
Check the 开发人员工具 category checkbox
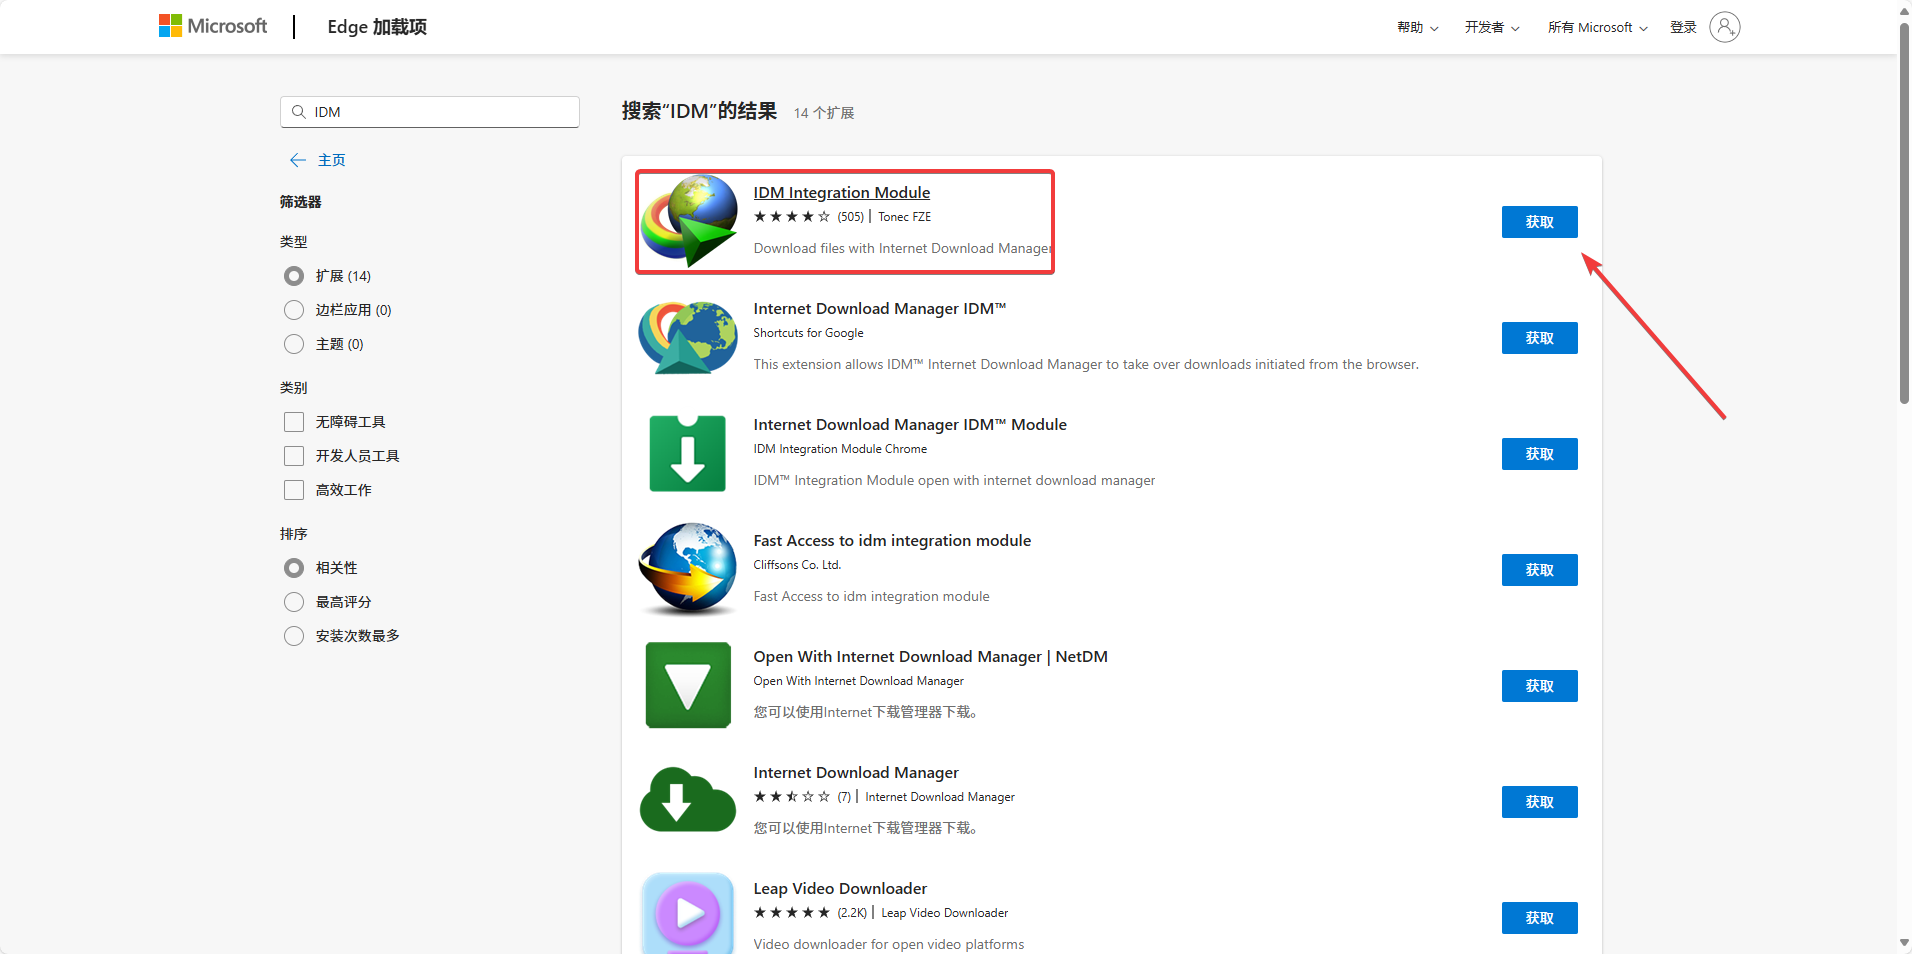tap(294, 456)
